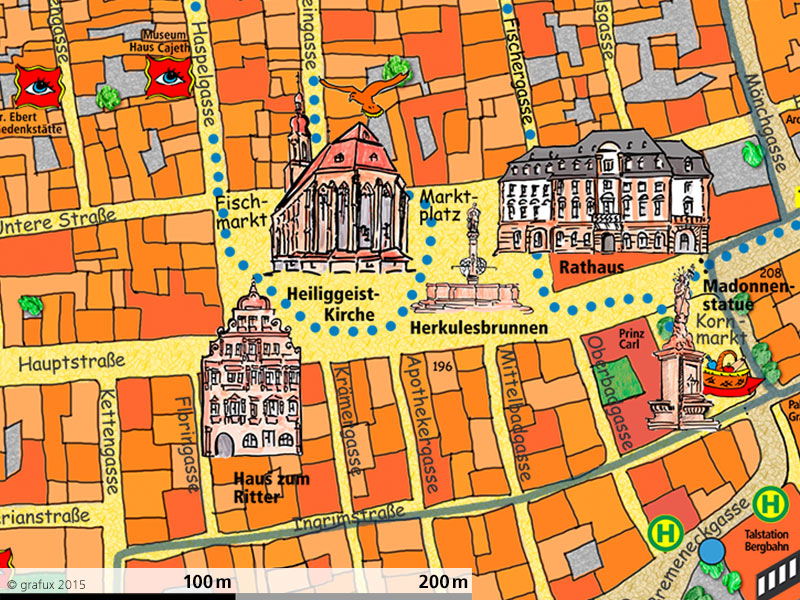Click the 'Rathaus' label
Image resolution: width=800 pixels, height=600 pixels.
coord(592,267)
